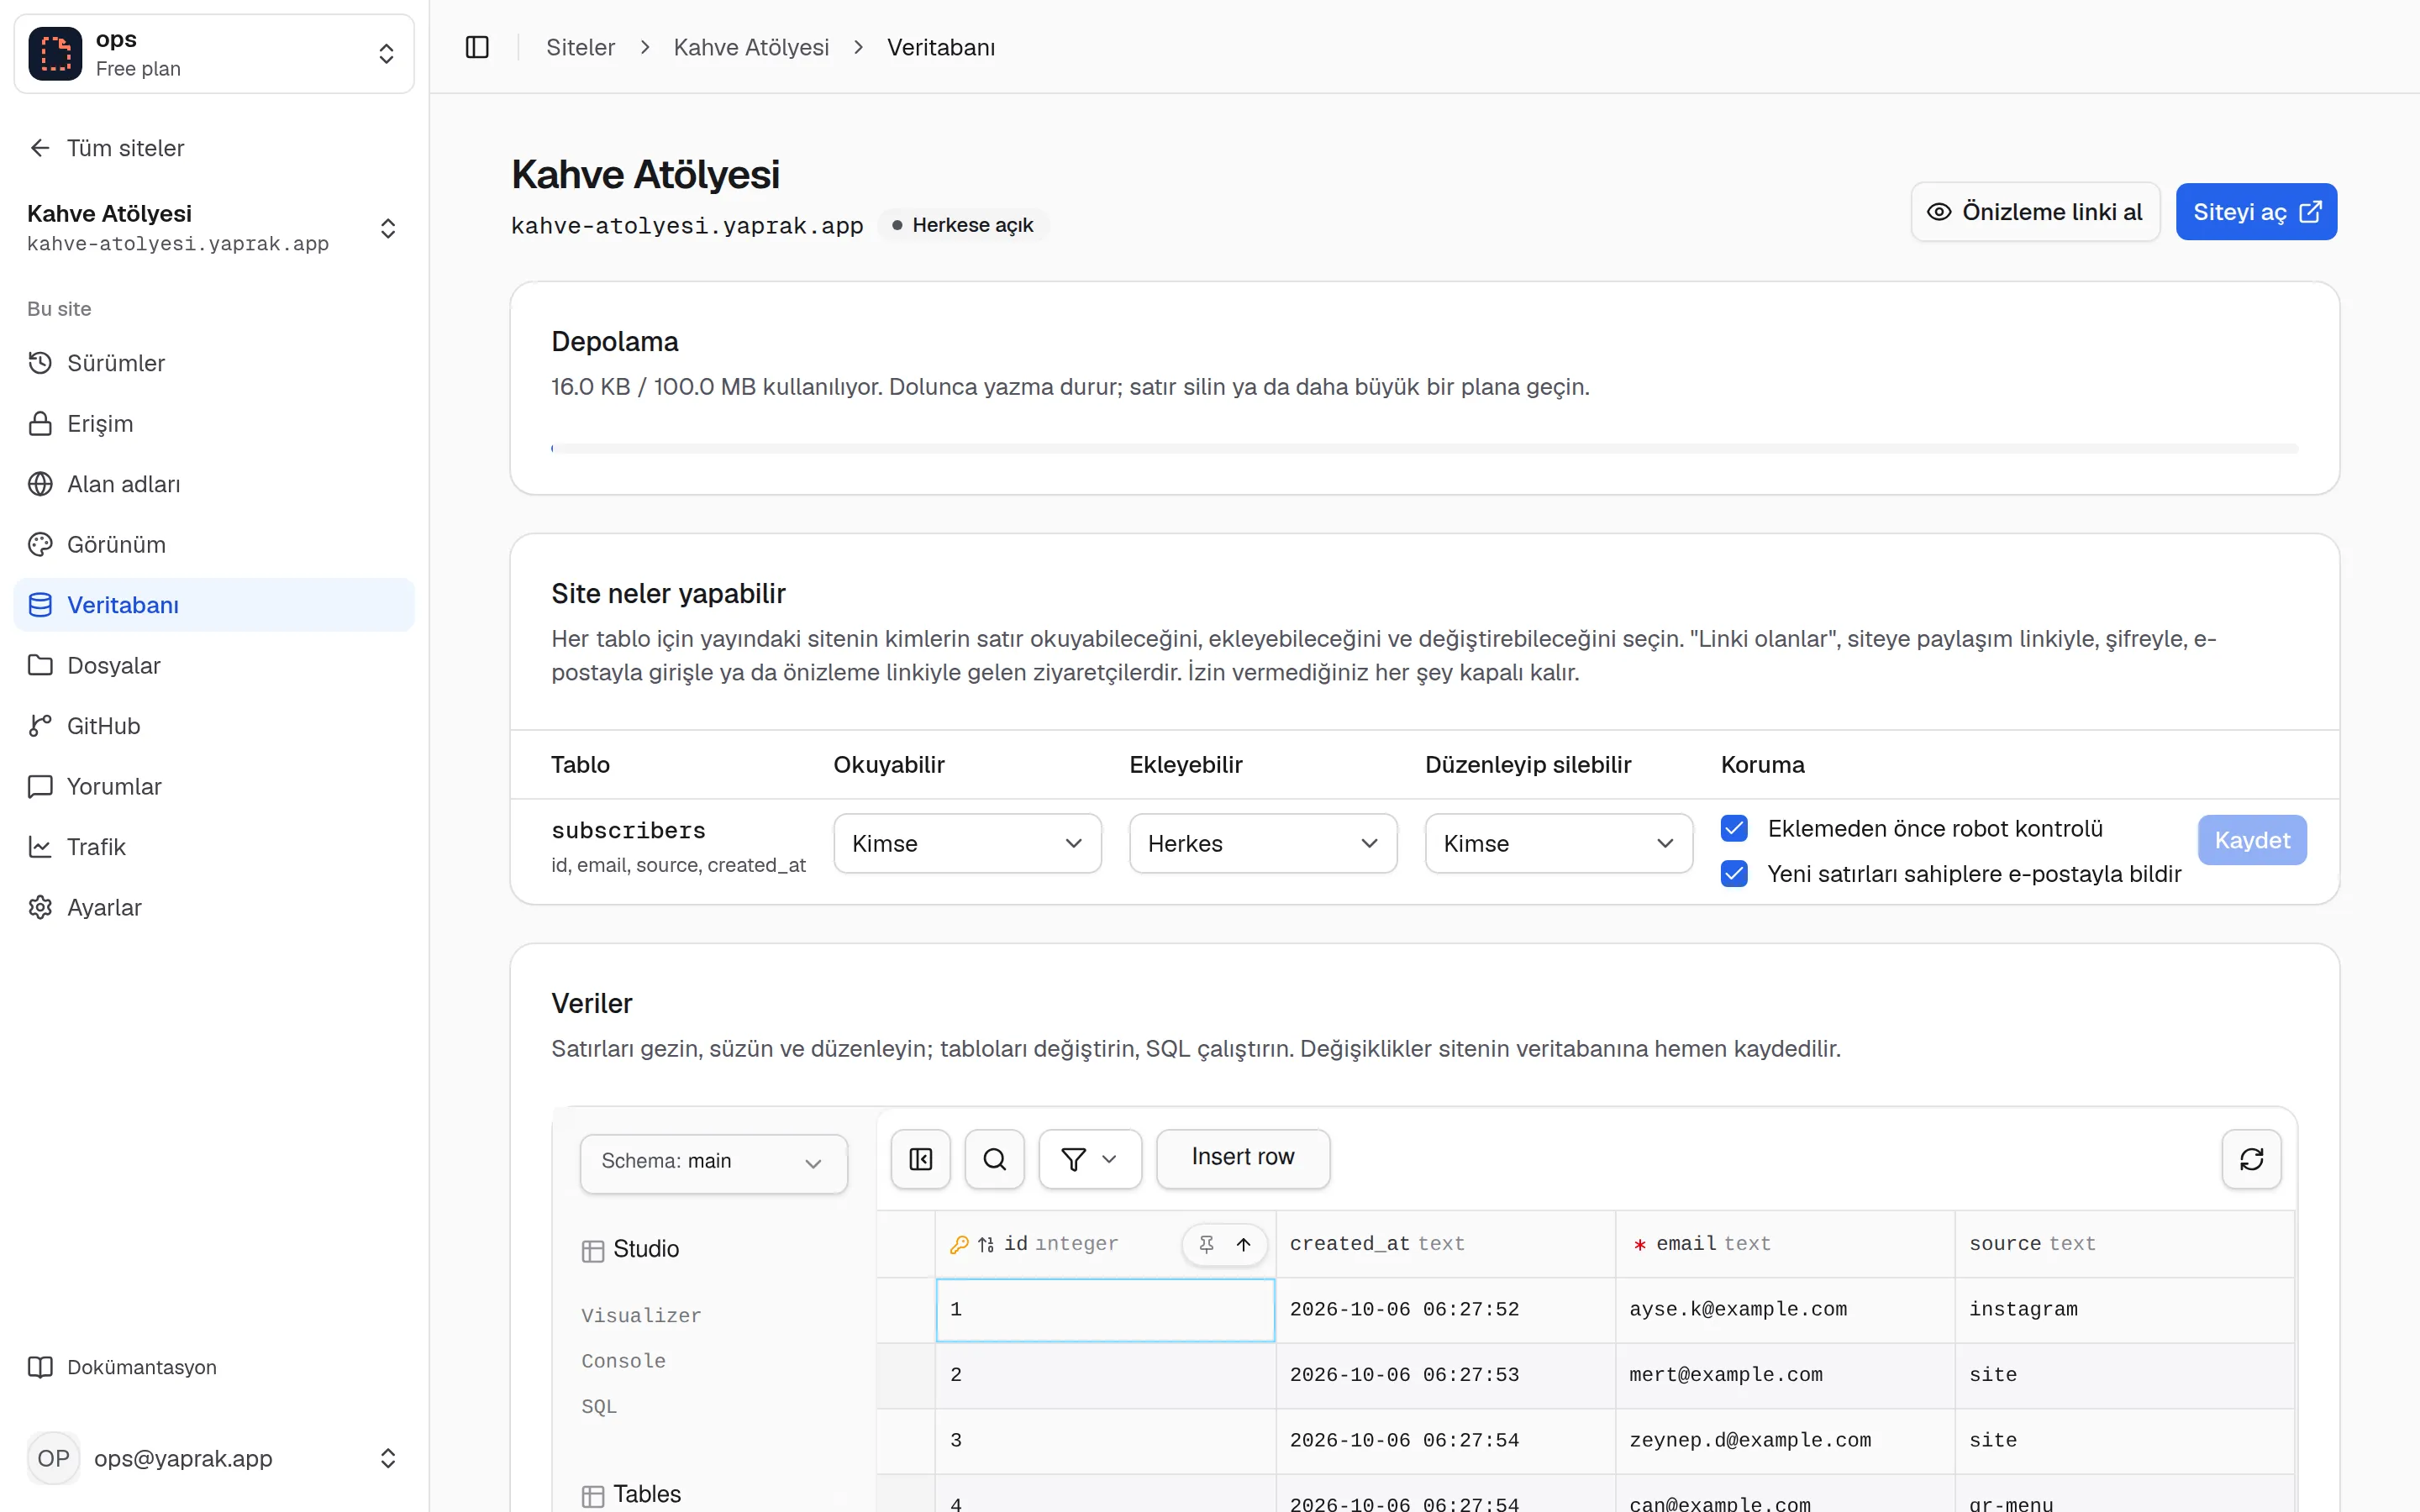The width and height of the screenshot is (2420, 1512).
Task: Uncheck Eklemeden önce robot kontrolü
Action: [x=1734, y=828]
